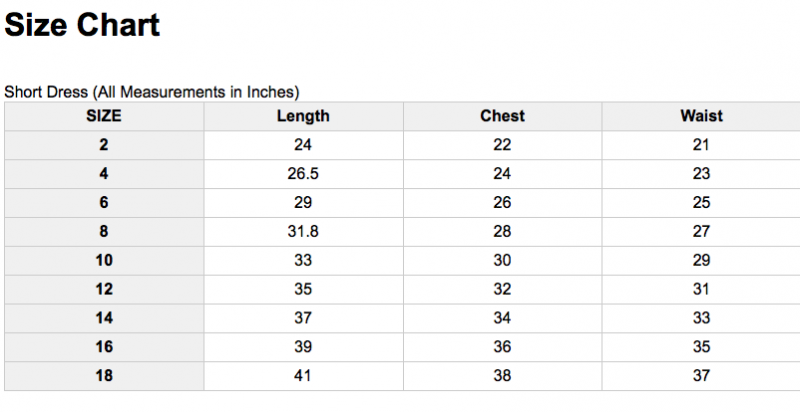Viewport: 800px width, 412px height.
Task: Click the waist value 31 cell
Action: 701,290
